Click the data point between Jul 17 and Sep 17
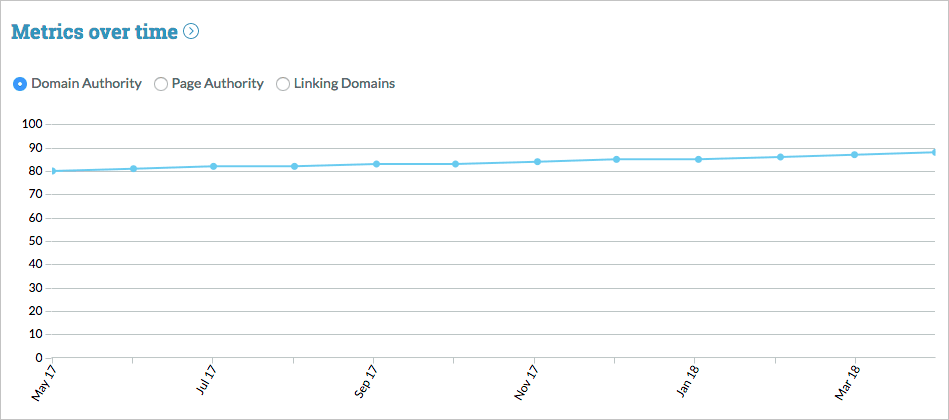This screenshot has width=949, height=420. [x=294, y=166]
